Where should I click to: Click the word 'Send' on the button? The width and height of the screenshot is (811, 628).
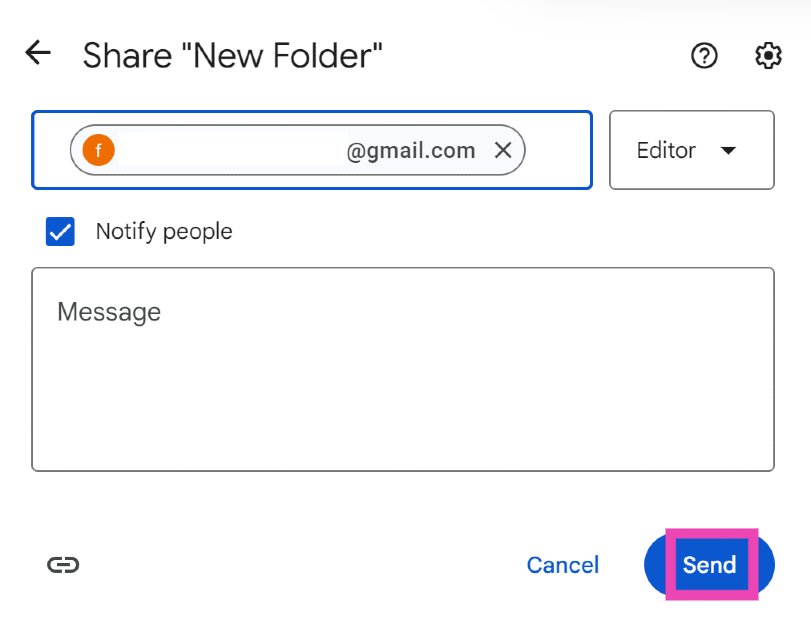pos(710,565)
